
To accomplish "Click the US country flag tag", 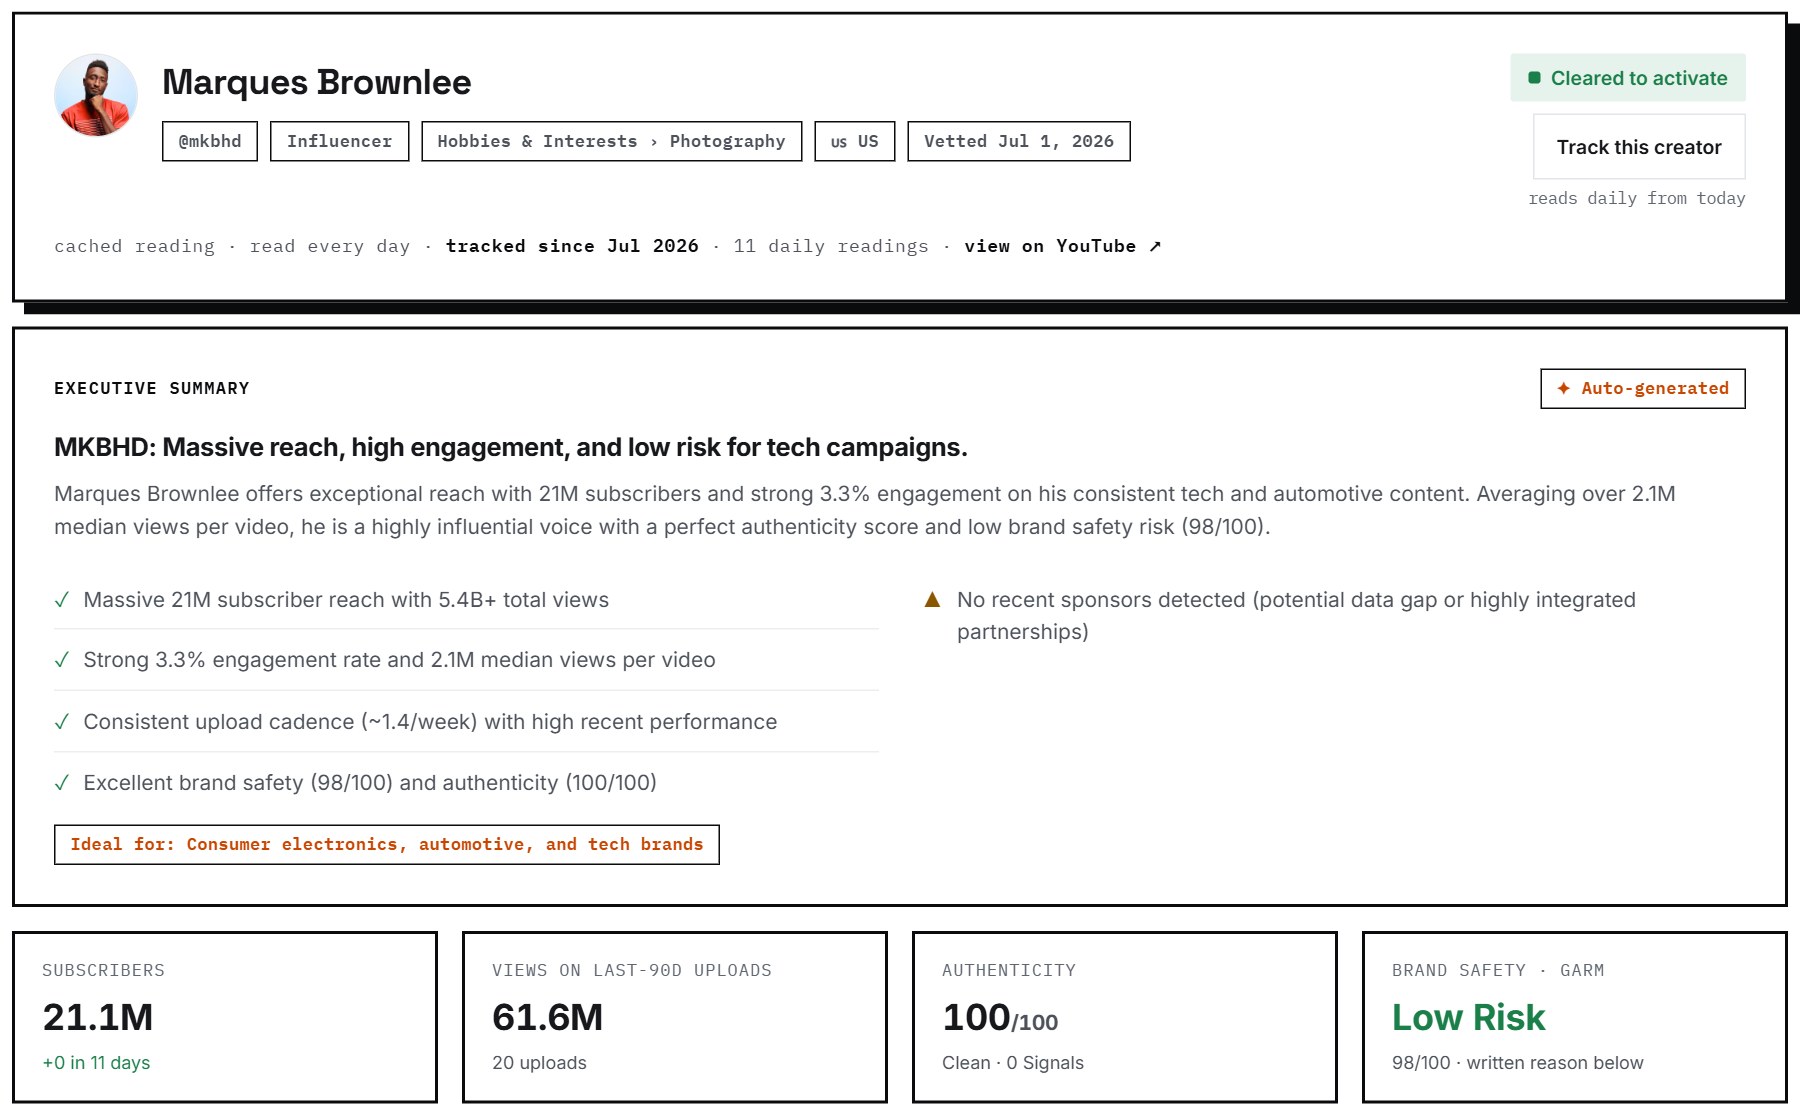I will click(x=855, y=141).
